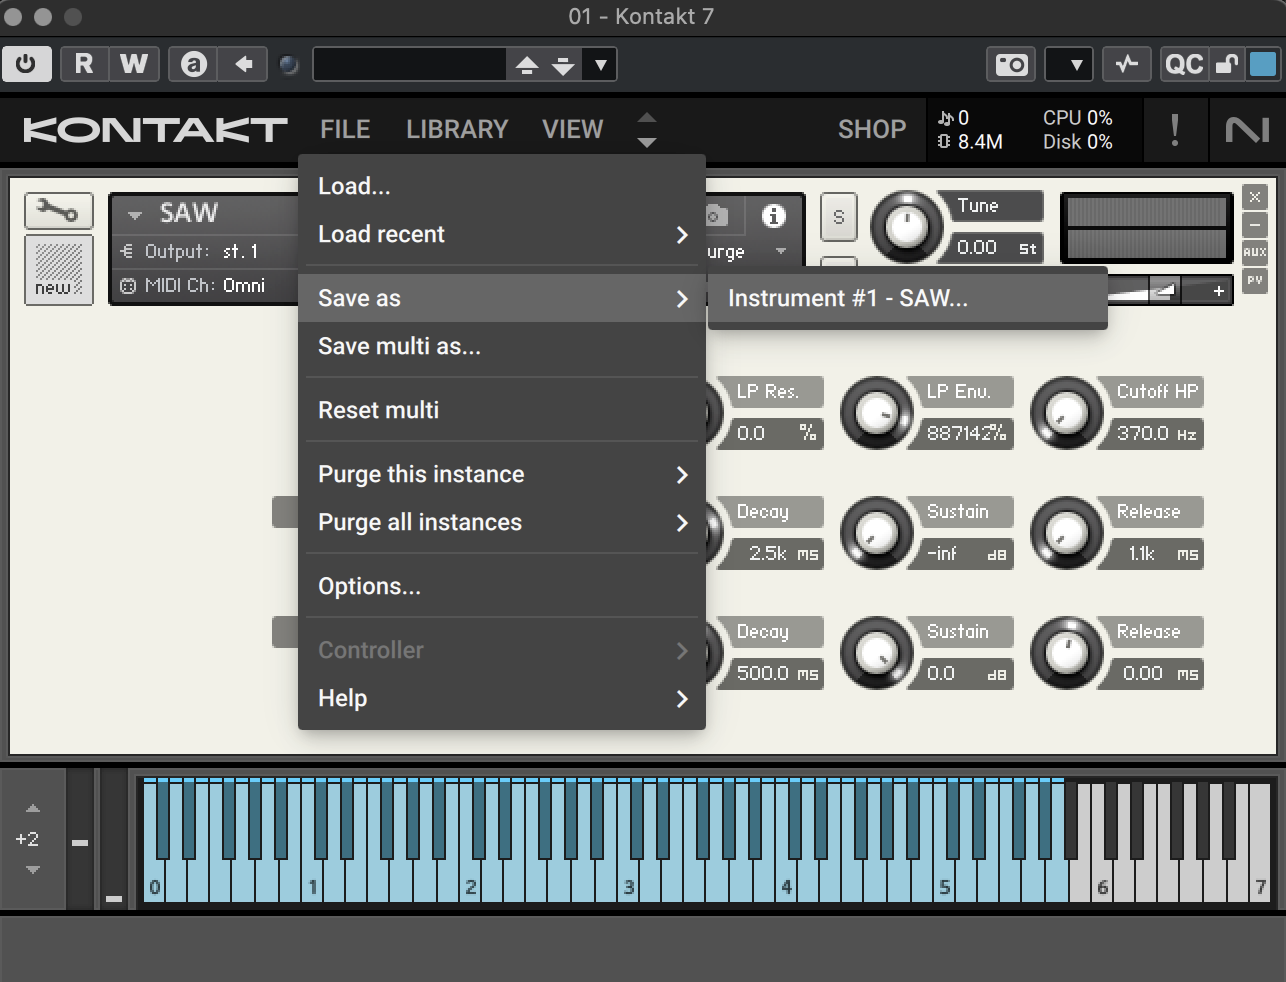1286x982 pixels.
Task: Click the preset name field in host toolbar
Action: coord(410,65)
